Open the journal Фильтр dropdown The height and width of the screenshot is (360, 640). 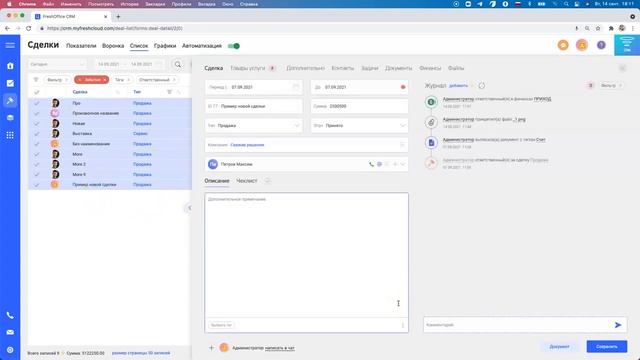pyautogui.click(x=611, y=85)
